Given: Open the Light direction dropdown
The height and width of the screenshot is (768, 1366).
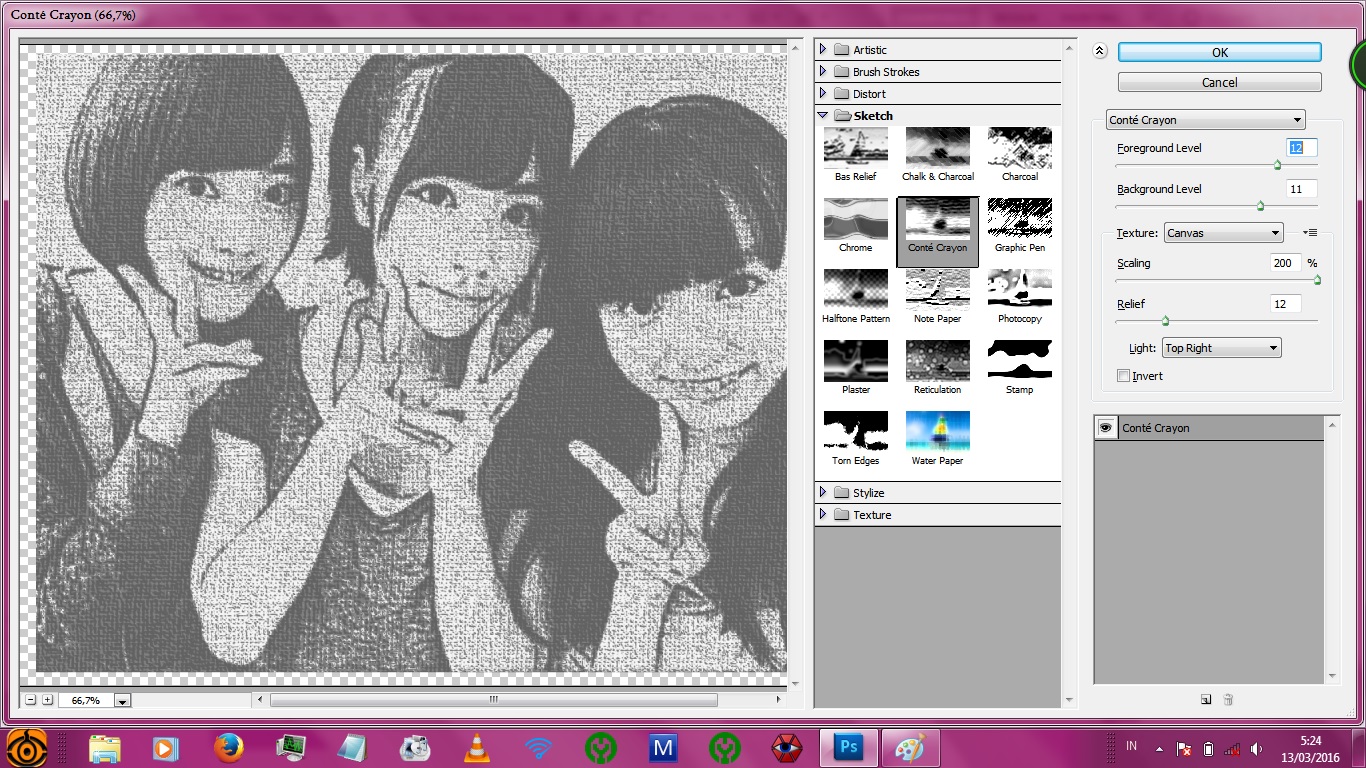Looking at the screenshot, I should [1220, 347].
